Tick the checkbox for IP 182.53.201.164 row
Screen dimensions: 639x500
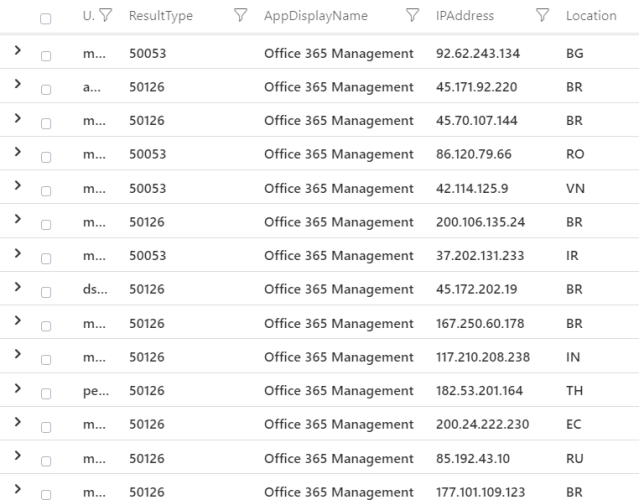46,393
